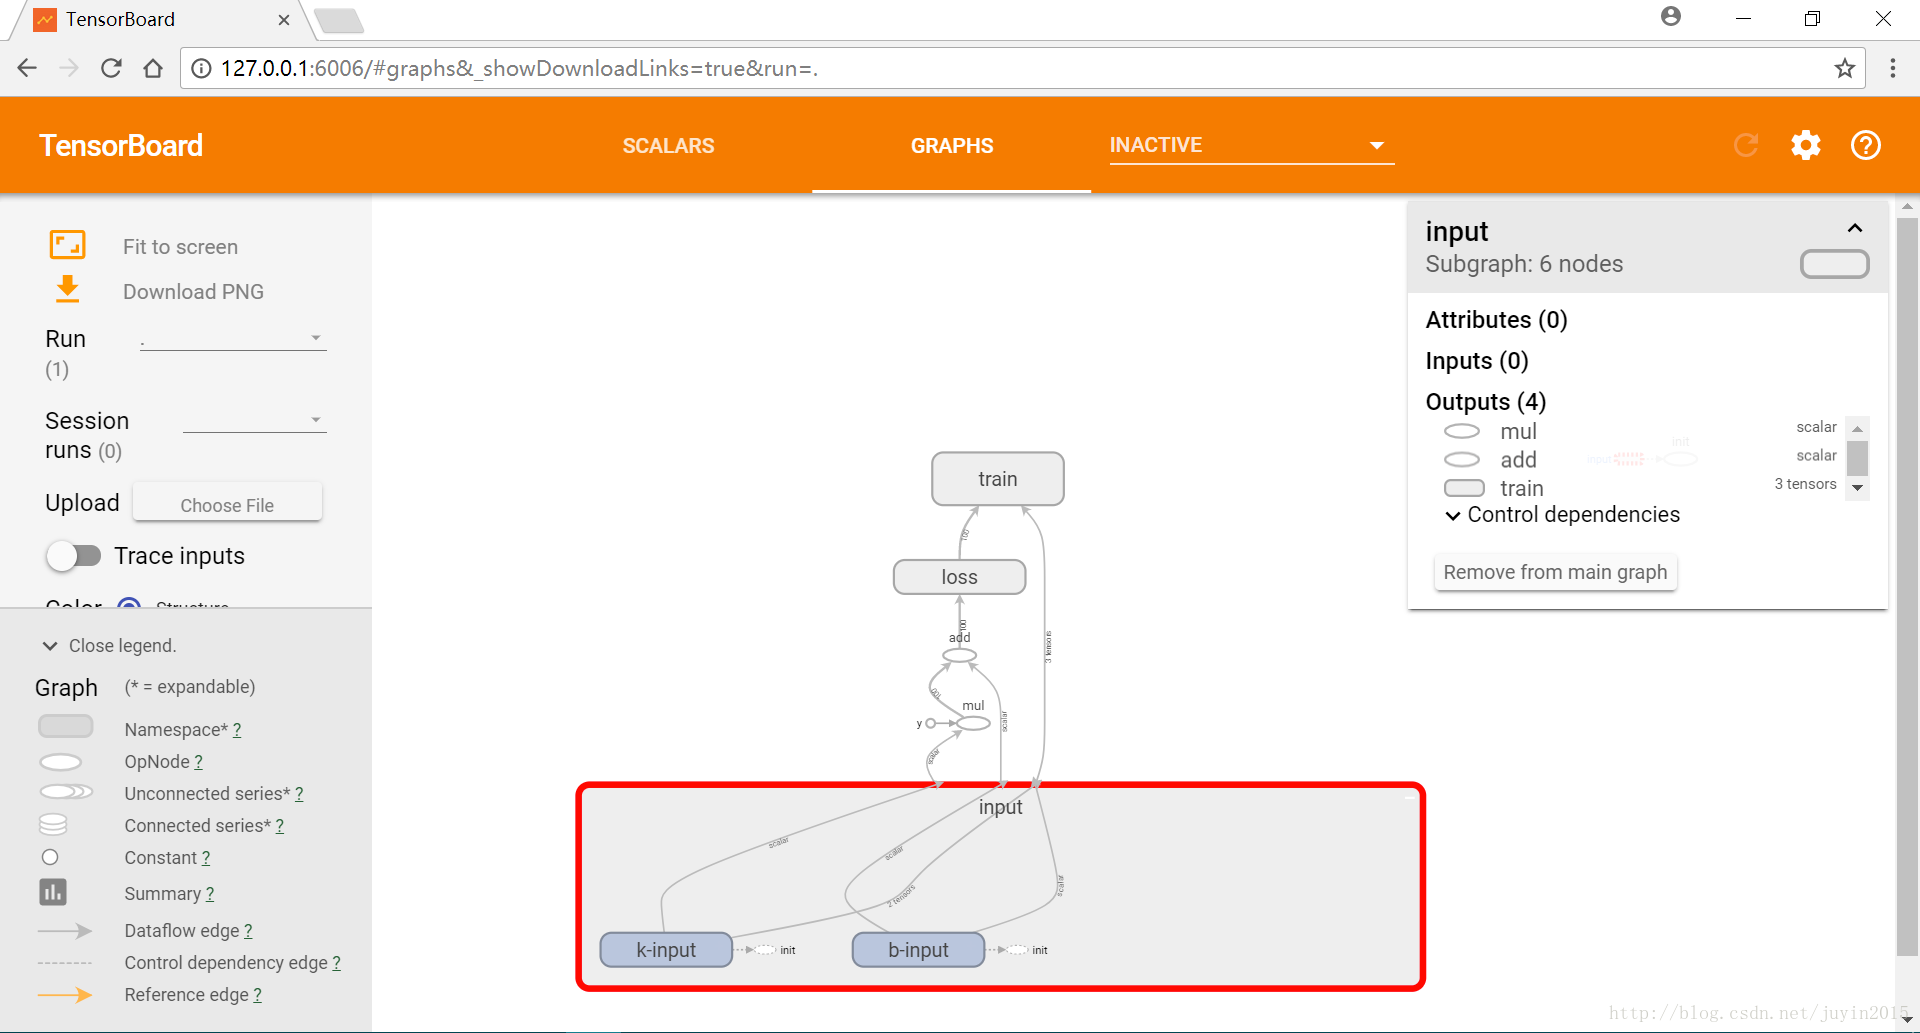This screenshot has width=1920, height=1033.
Task: Select the add op node in graph
Action: coord(959,656)
